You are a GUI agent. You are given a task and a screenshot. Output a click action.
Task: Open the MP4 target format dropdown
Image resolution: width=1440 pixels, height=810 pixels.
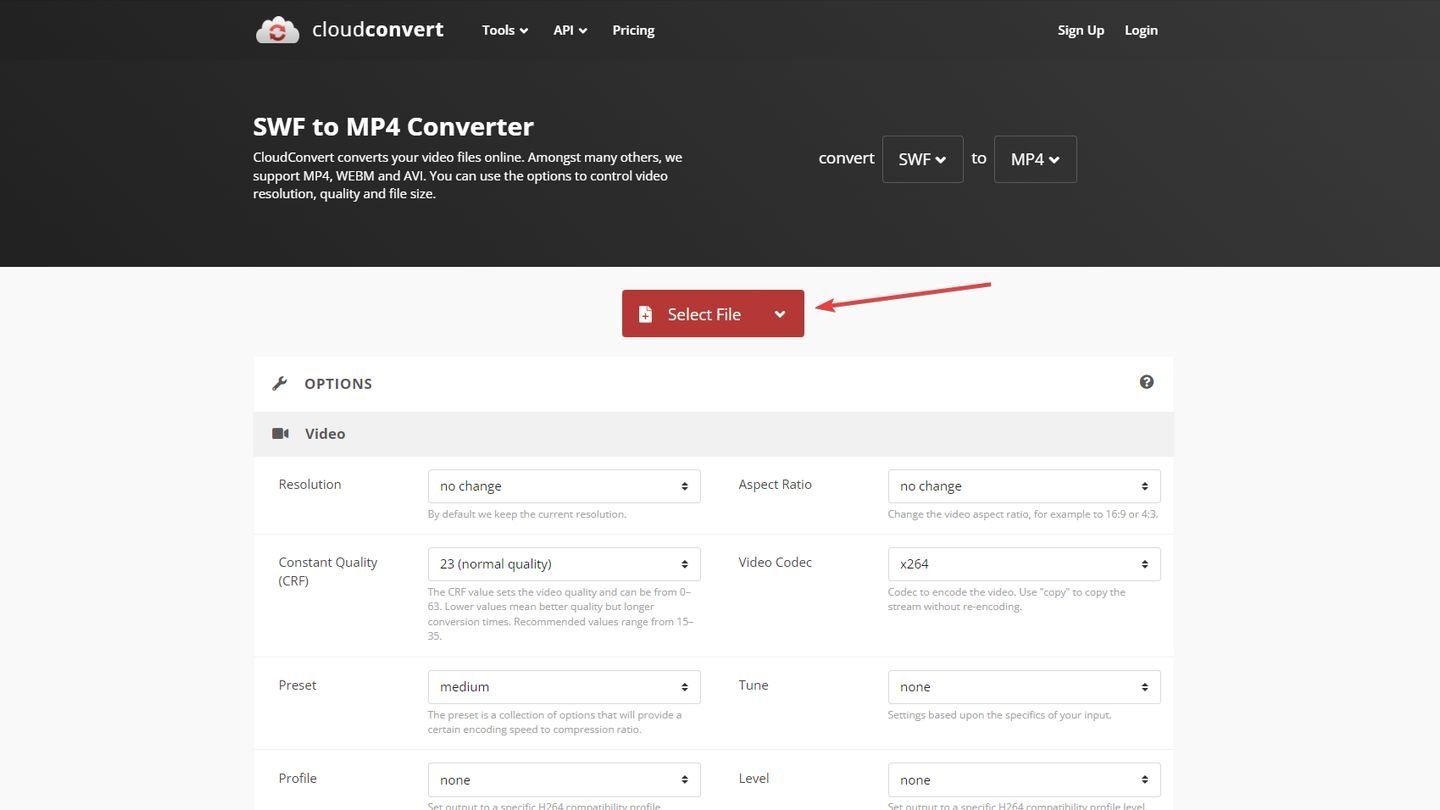coord(1035,159)
